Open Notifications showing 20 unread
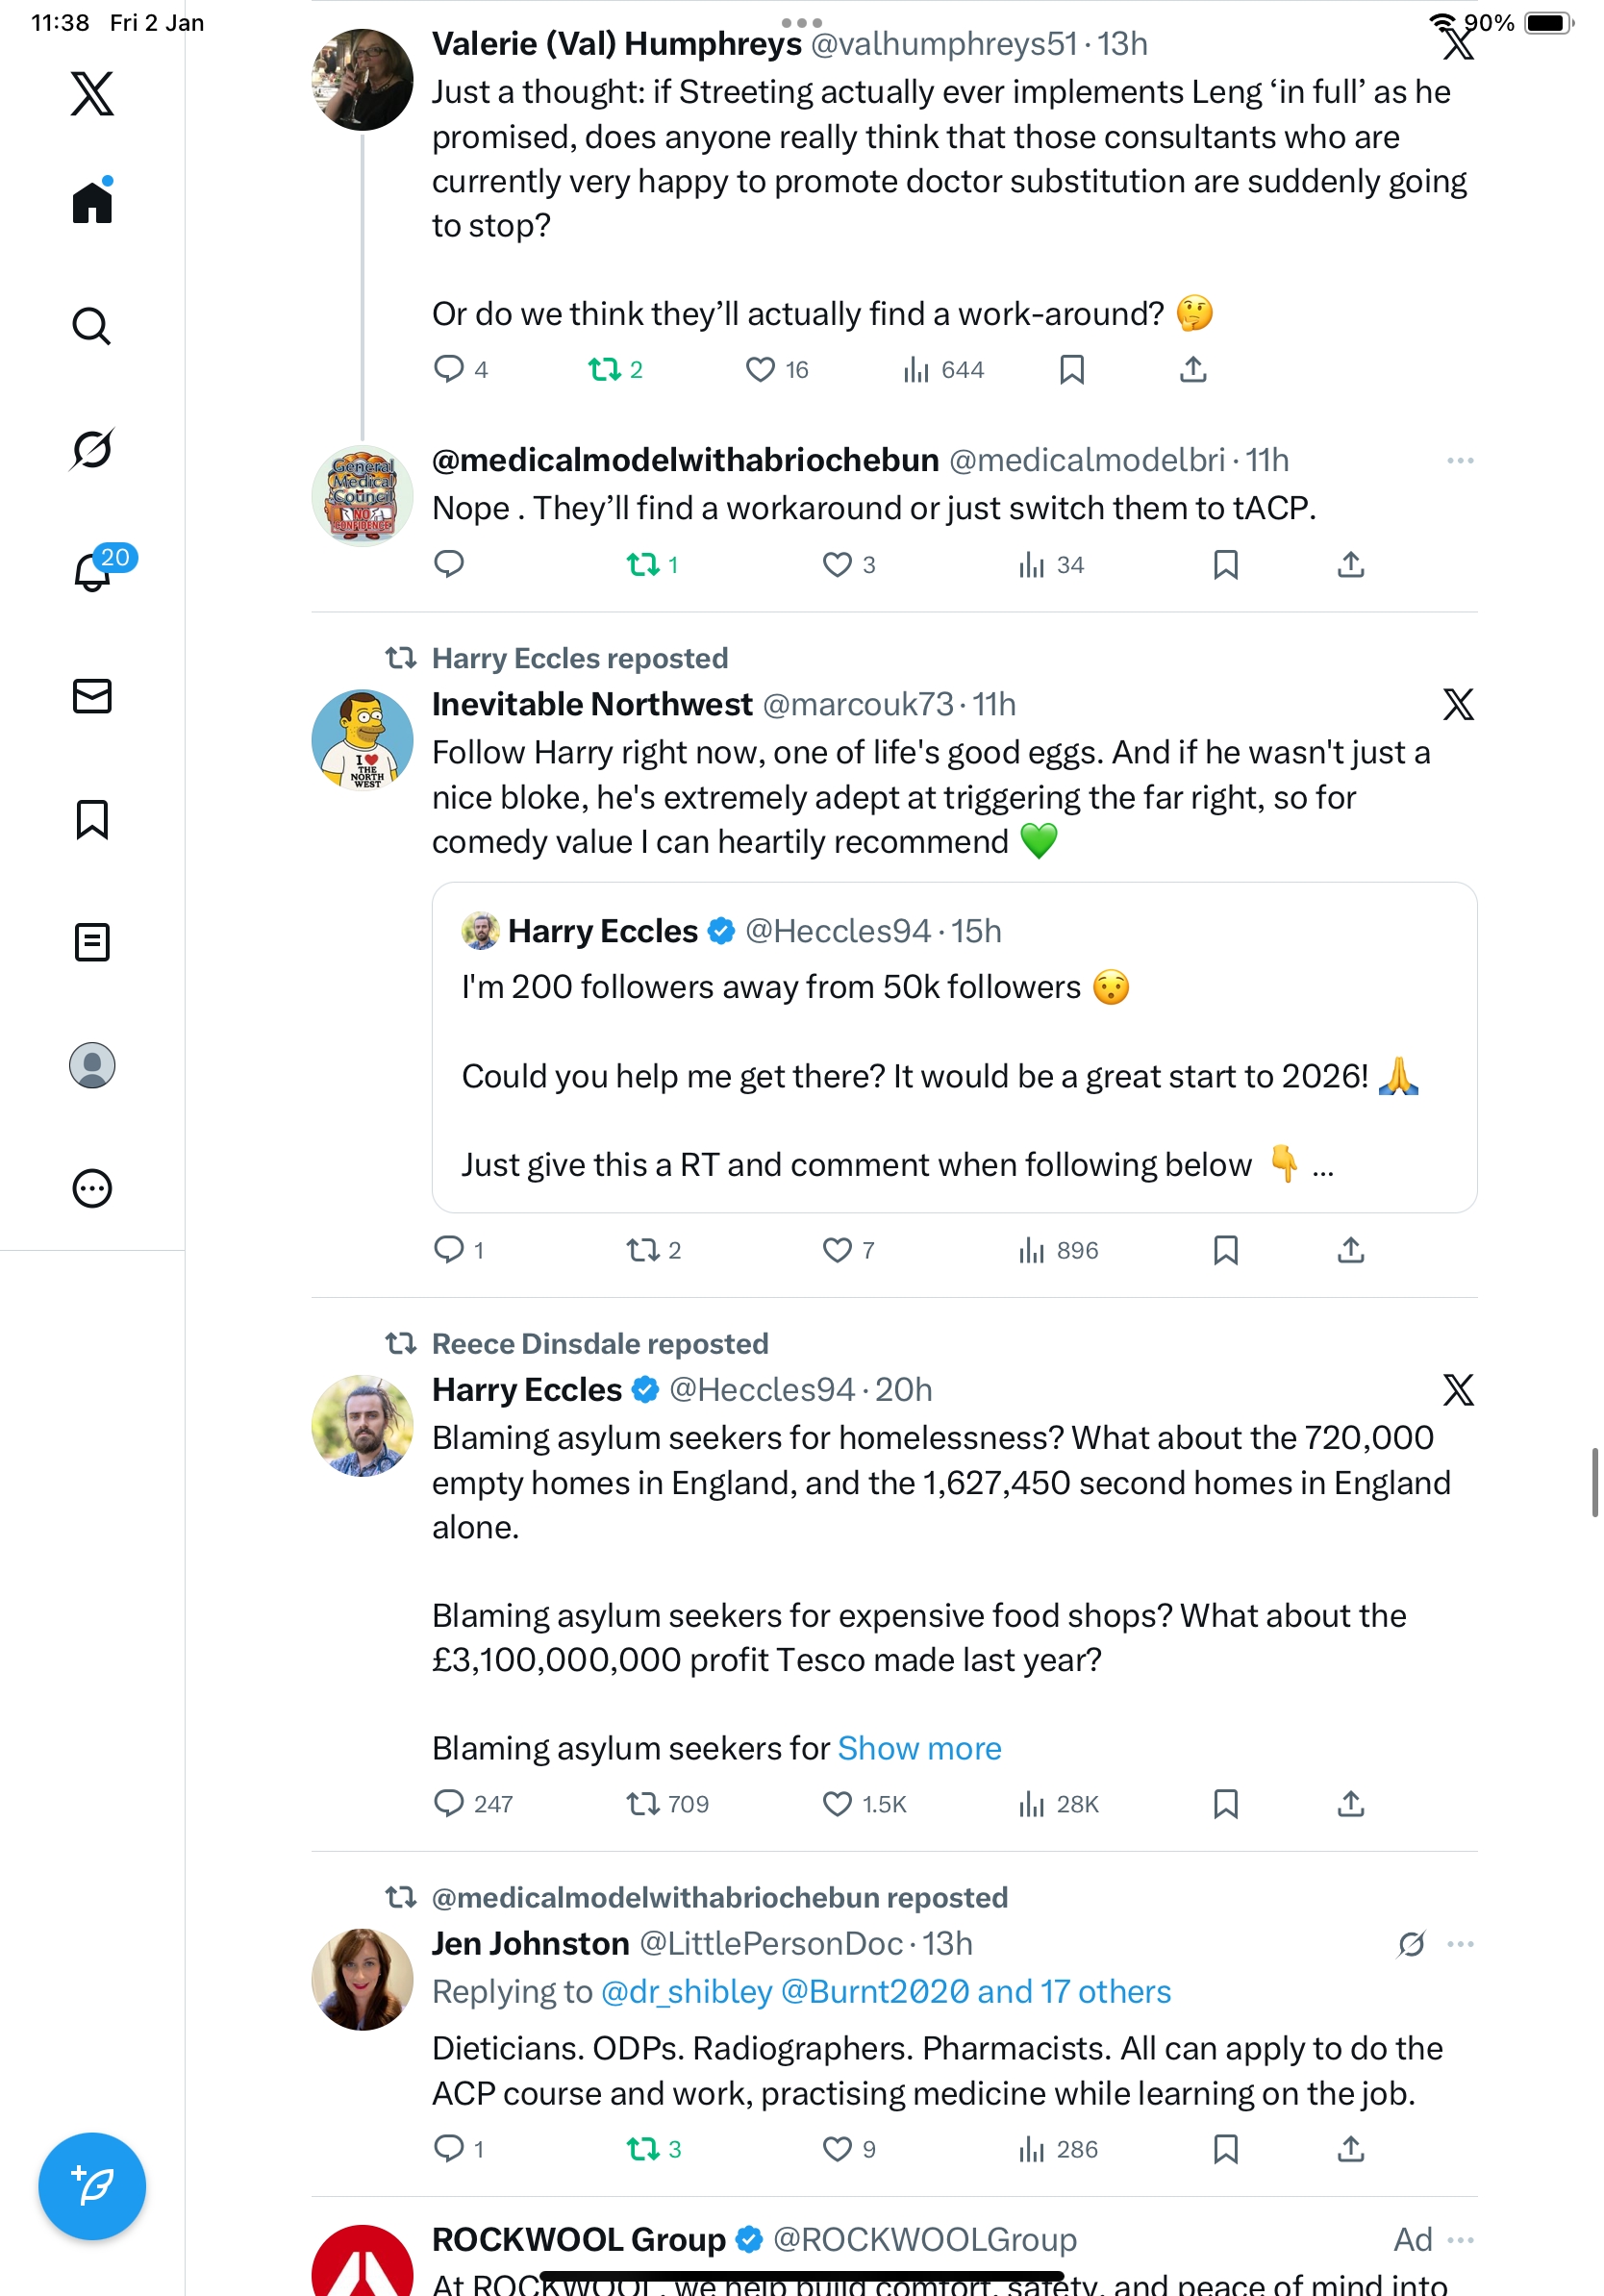The image size is (1604, 2296). 94,572
